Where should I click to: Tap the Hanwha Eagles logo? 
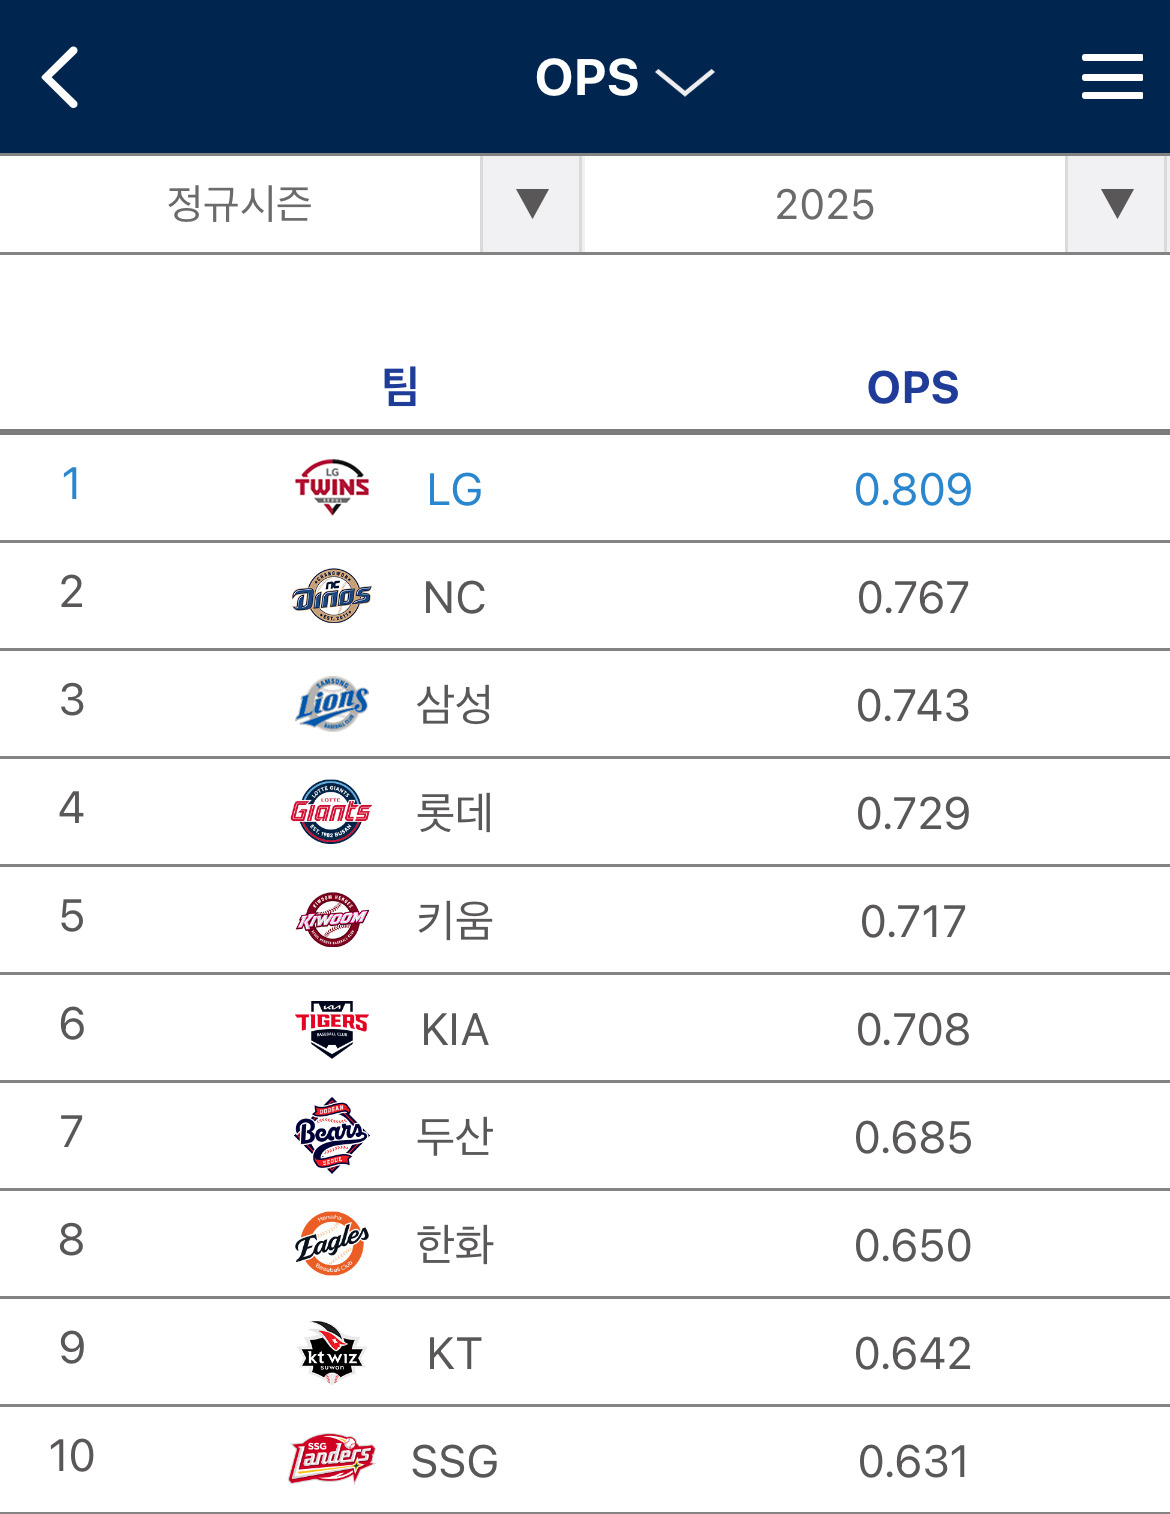coord(332,1244)
